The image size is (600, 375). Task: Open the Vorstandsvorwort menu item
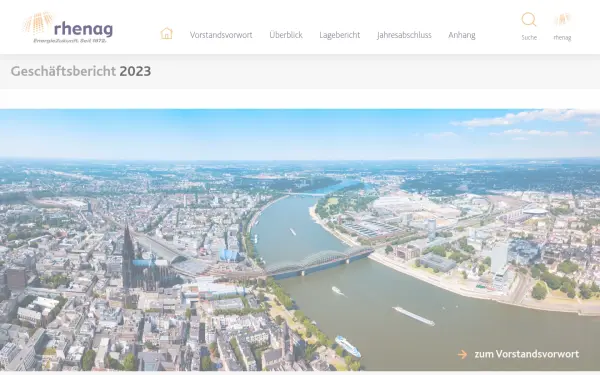pos(221,35)
